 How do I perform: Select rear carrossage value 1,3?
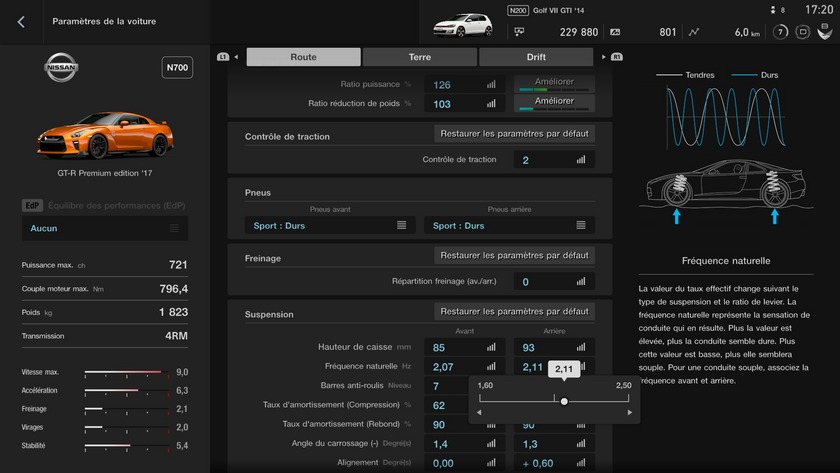[x=530, y=444]
